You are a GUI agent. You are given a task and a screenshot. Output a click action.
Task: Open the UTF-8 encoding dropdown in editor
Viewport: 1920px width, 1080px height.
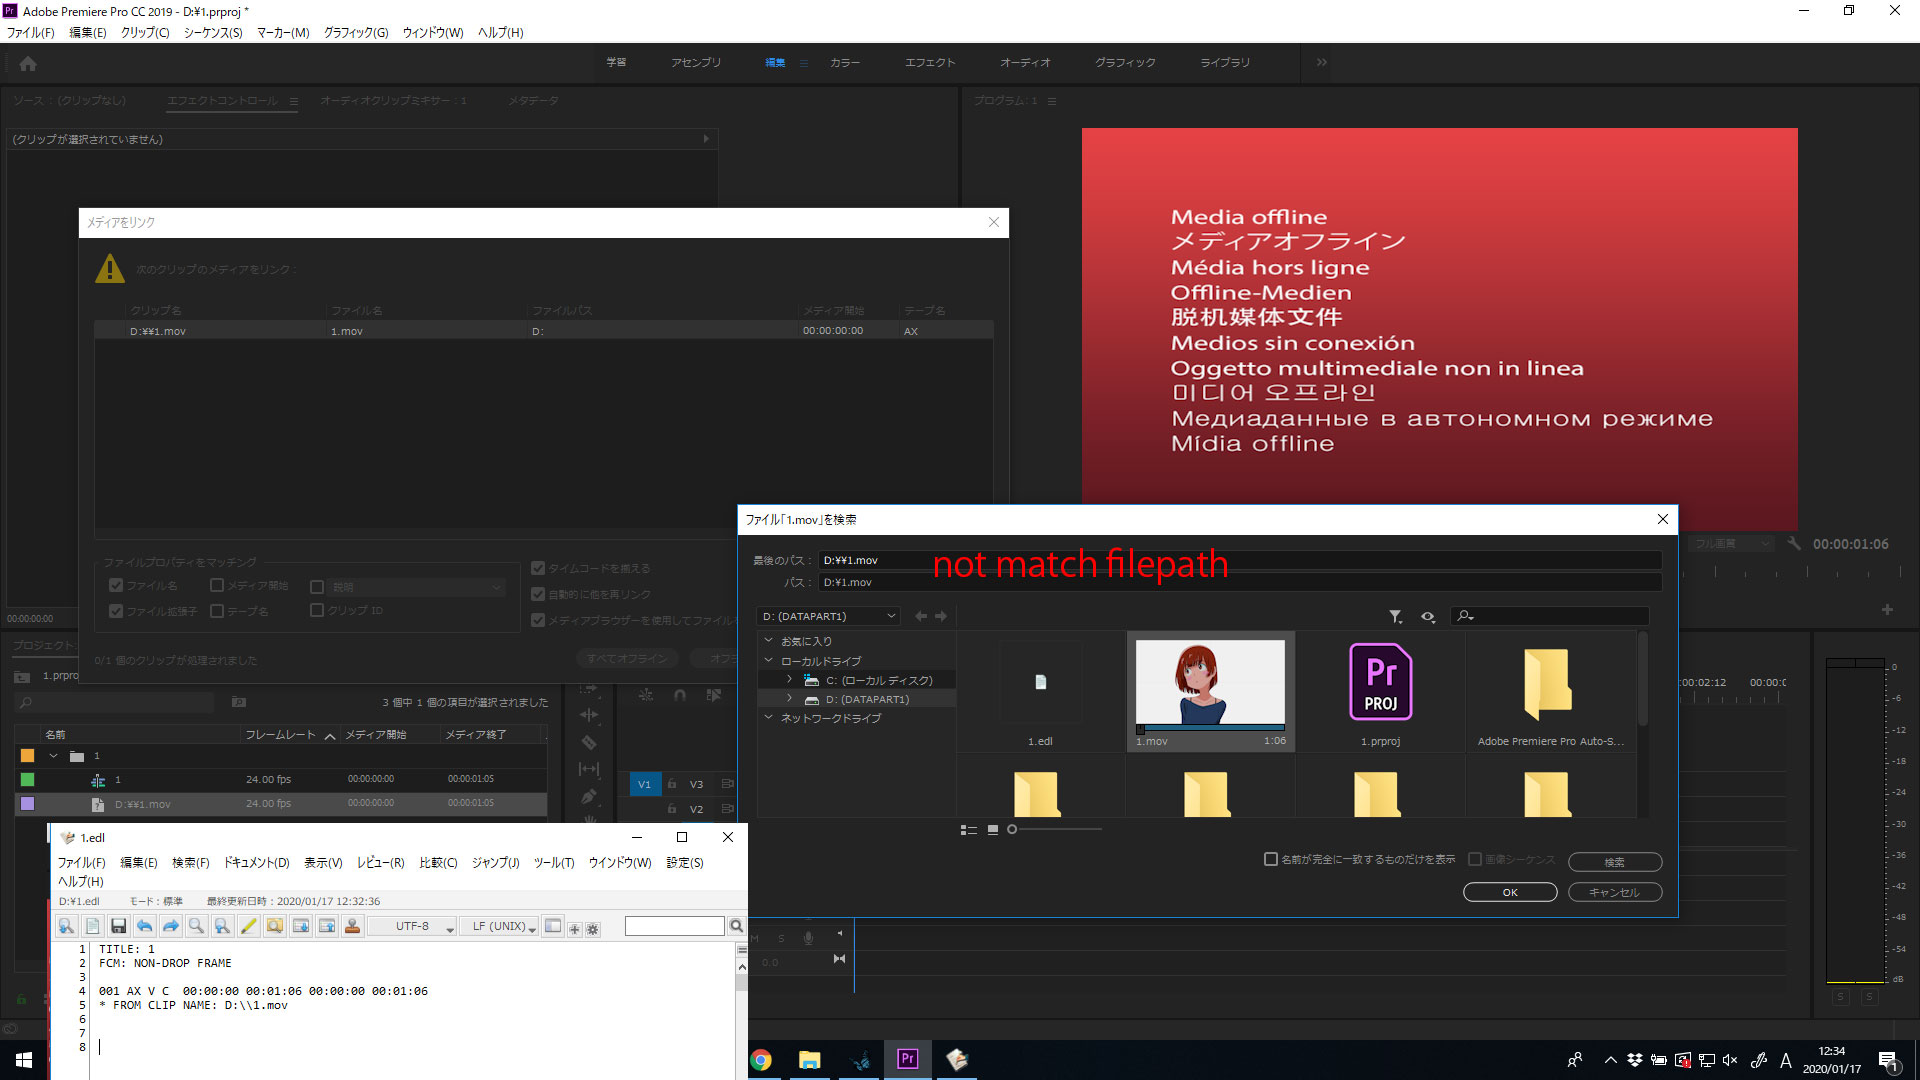pyautogui.click(x=412, y=927)
